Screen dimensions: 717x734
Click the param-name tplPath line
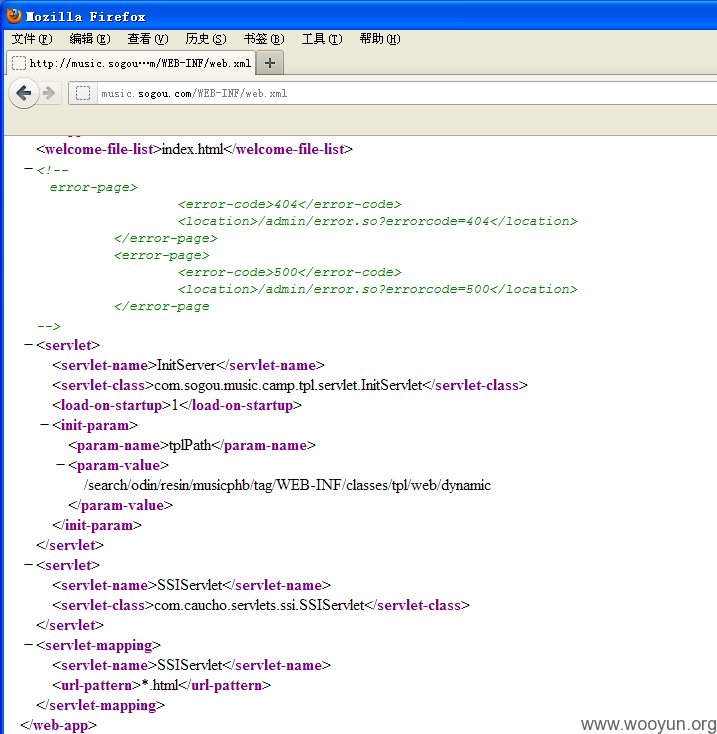tap(192, 445)
